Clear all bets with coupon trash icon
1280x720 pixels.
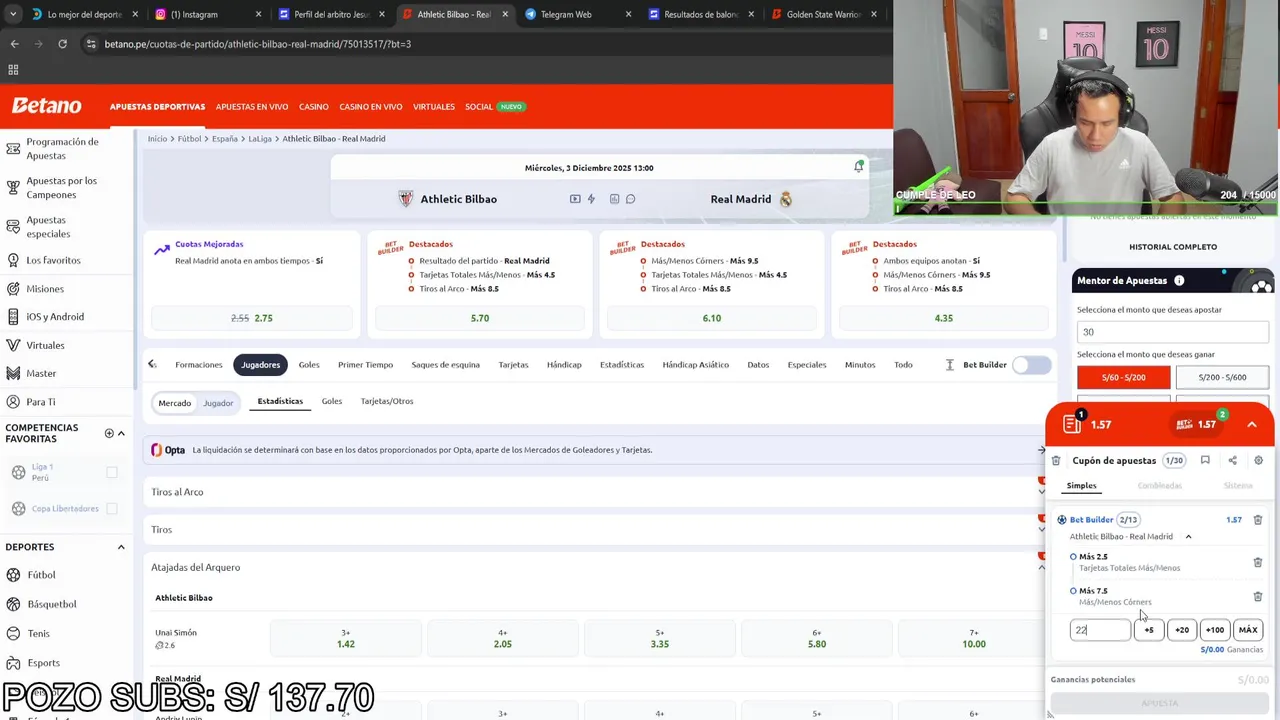click(x=1056, y=461)
